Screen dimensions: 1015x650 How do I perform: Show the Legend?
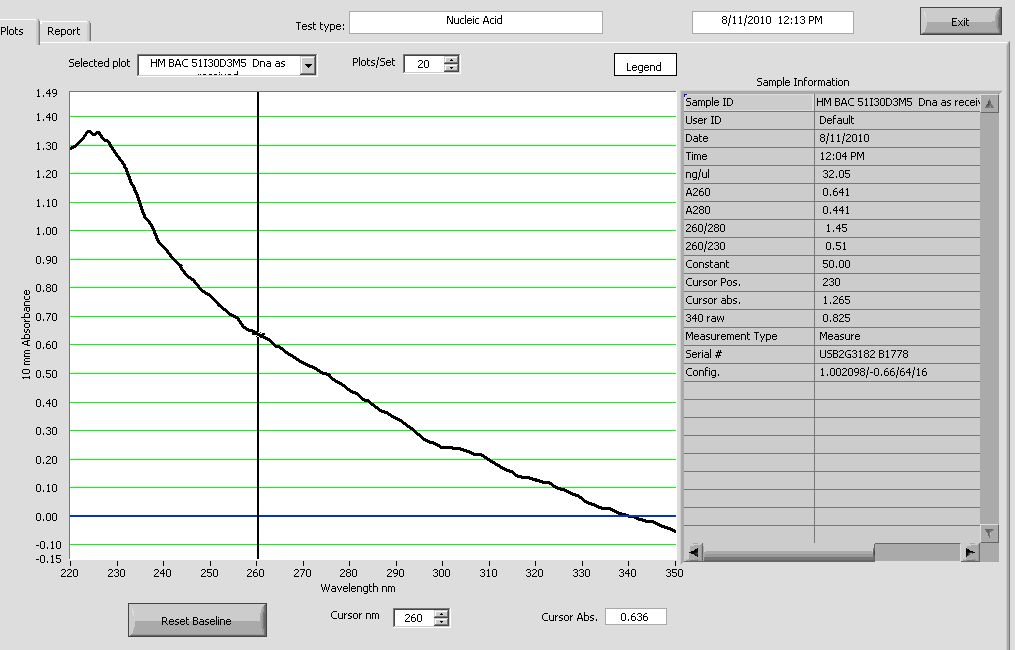coord(645,65)
